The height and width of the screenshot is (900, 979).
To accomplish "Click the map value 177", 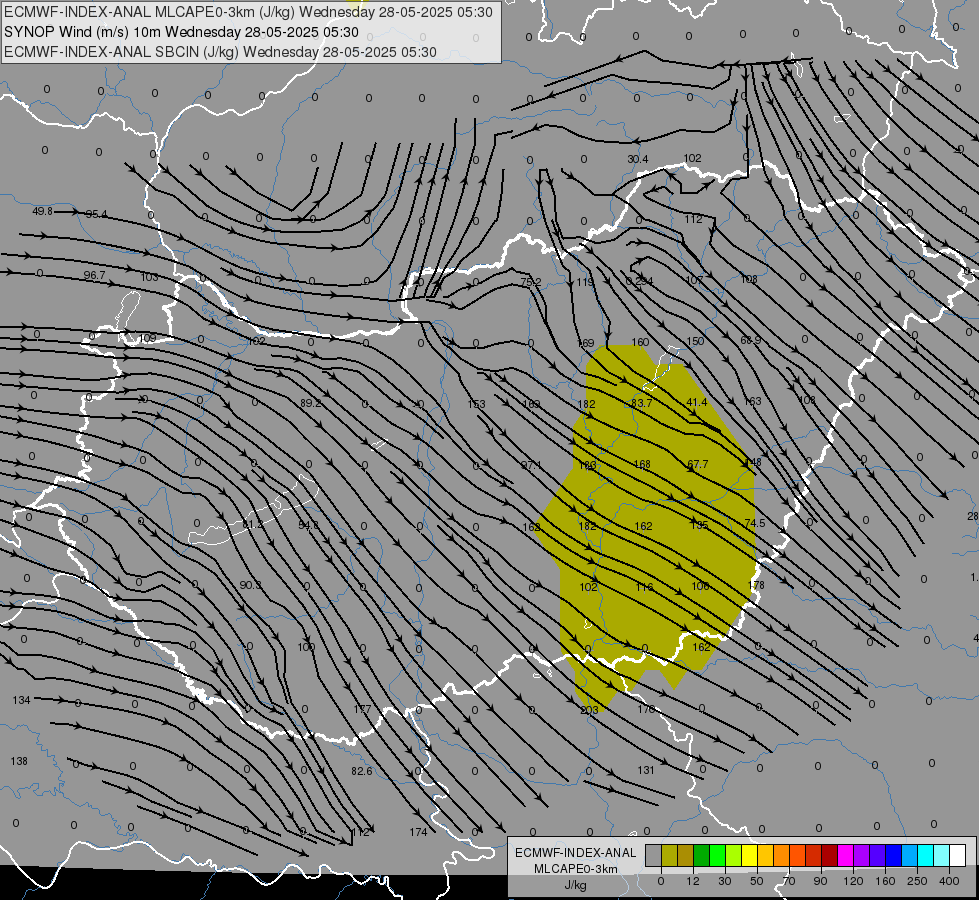I will (362, 709).
